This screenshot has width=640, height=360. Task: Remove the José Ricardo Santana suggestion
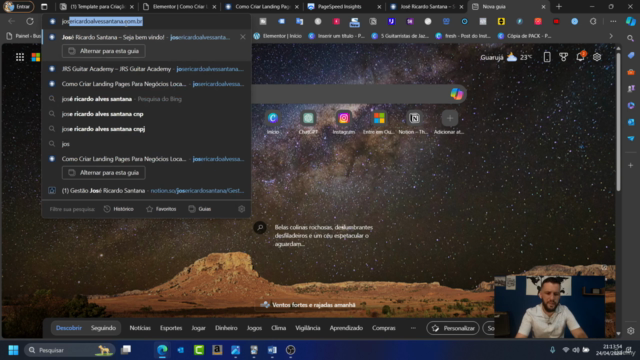(x=243, y=37)
